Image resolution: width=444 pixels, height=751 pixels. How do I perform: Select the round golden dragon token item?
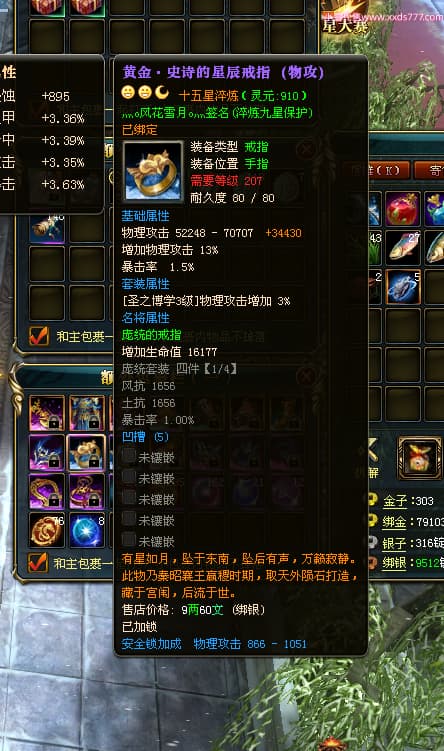click(x=47, y=530)
